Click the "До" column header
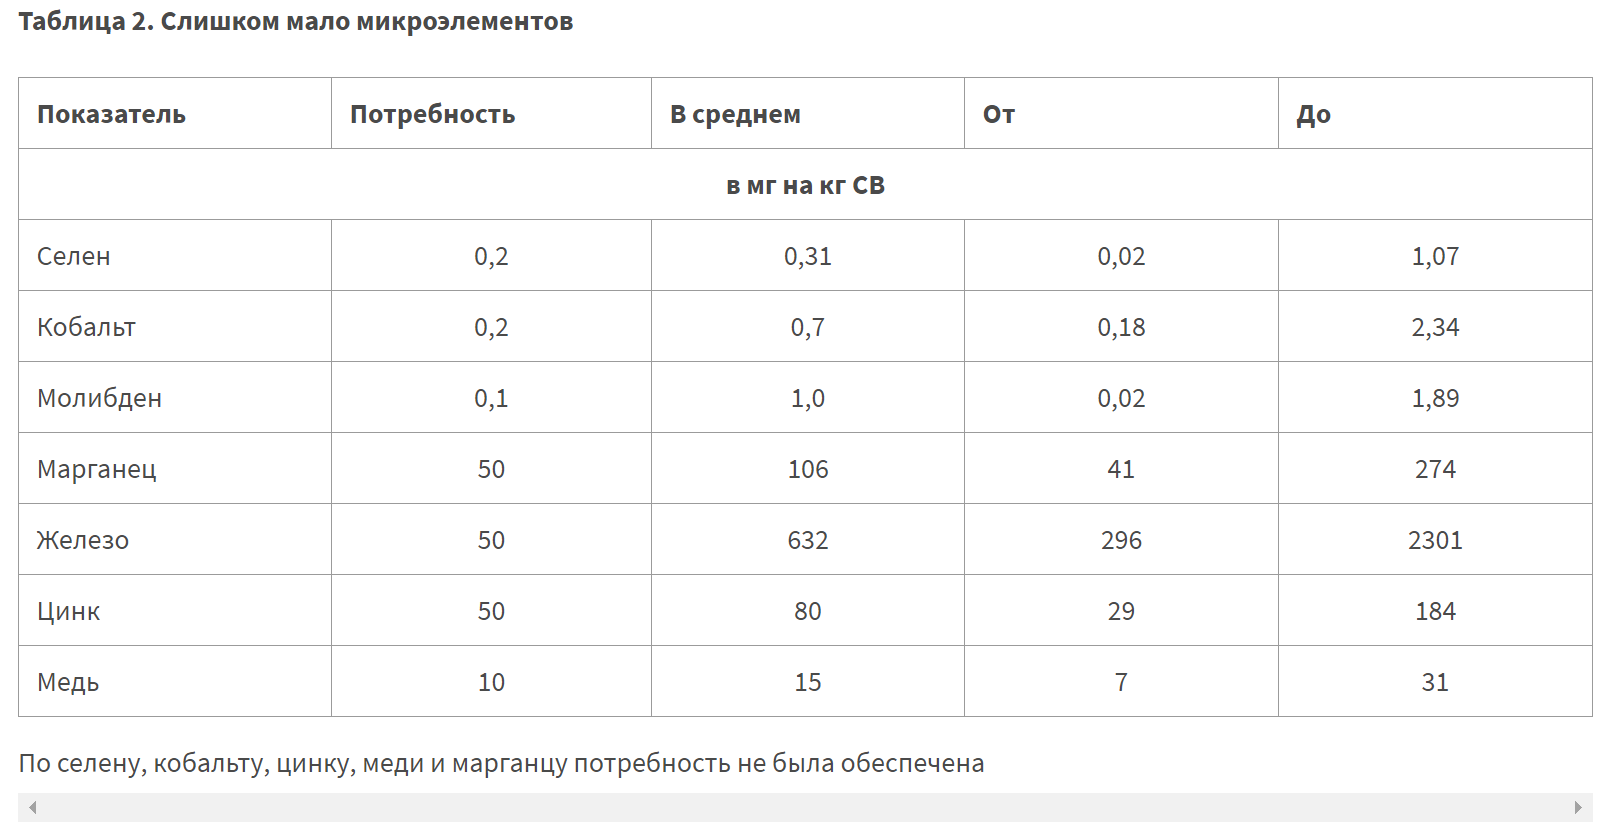 (1313, 115)
